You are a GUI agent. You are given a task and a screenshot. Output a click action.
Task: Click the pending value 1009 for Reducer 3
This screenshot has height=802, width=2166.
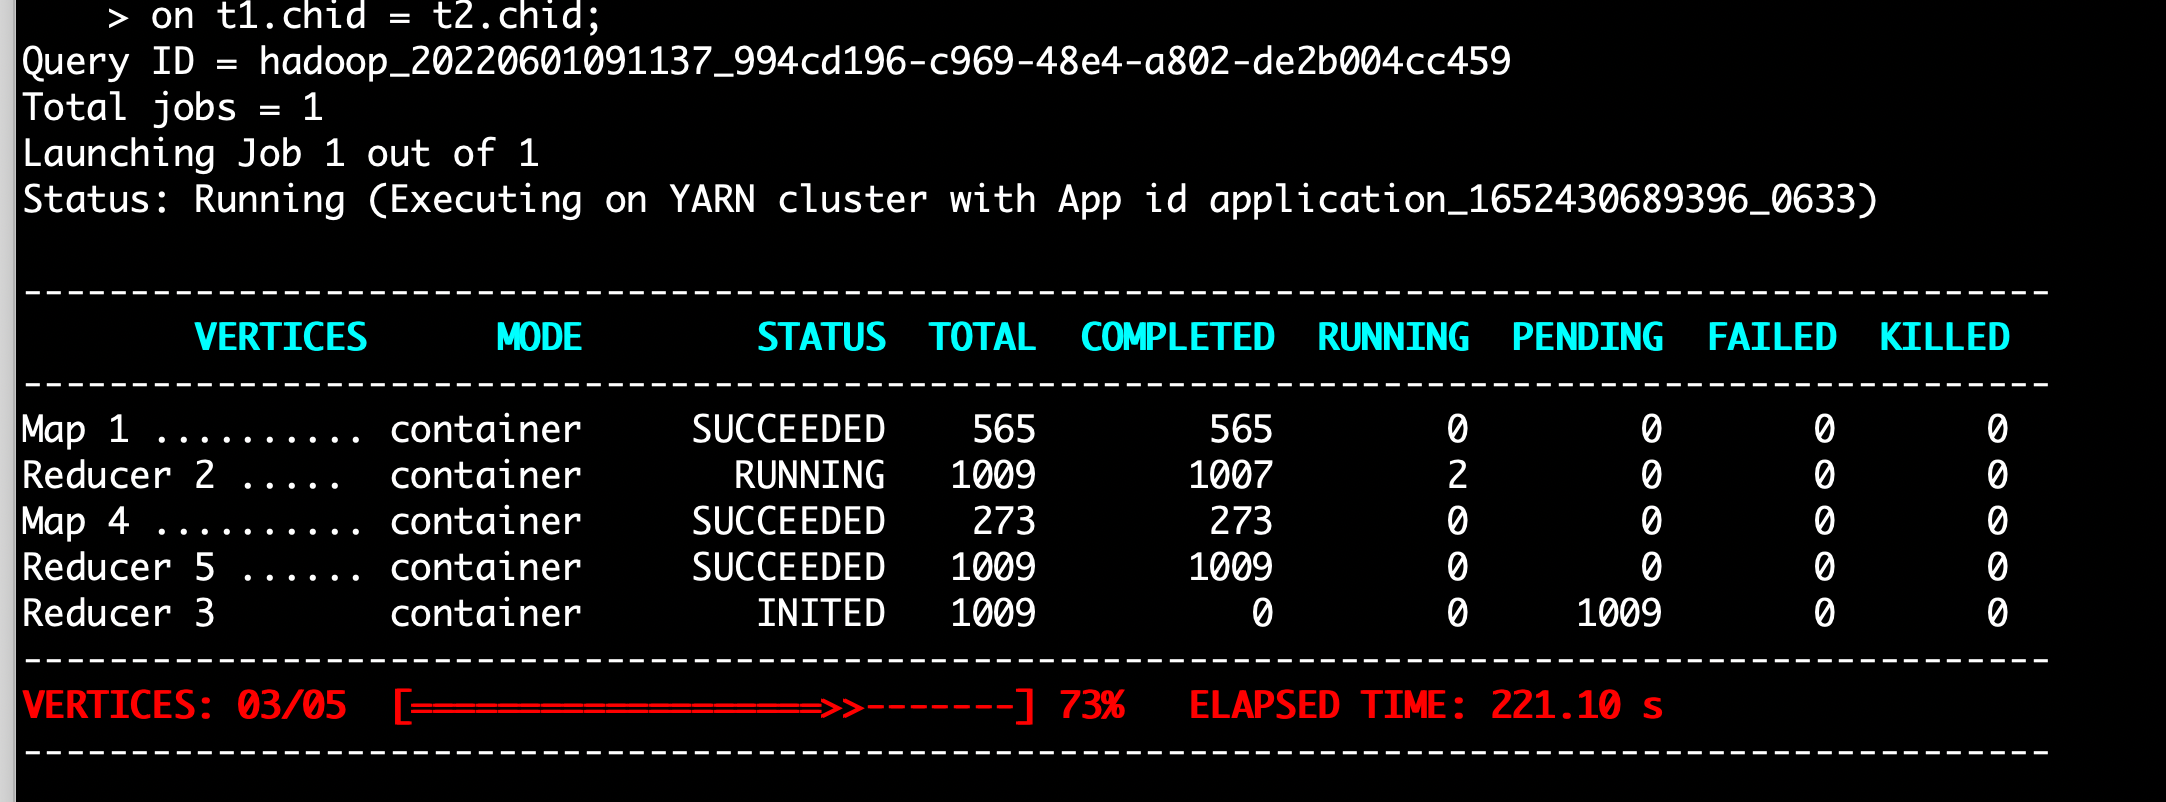(x=1619, y=613)
